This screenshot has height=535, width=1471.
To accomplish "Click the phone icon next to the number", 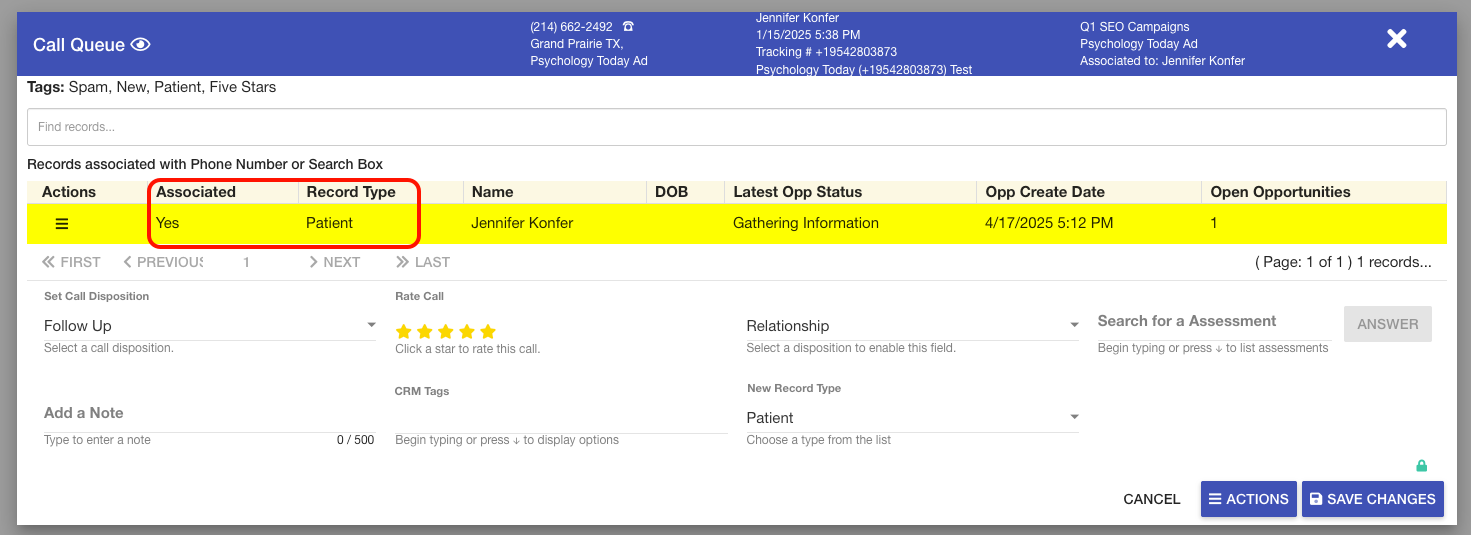I will 628,27.
